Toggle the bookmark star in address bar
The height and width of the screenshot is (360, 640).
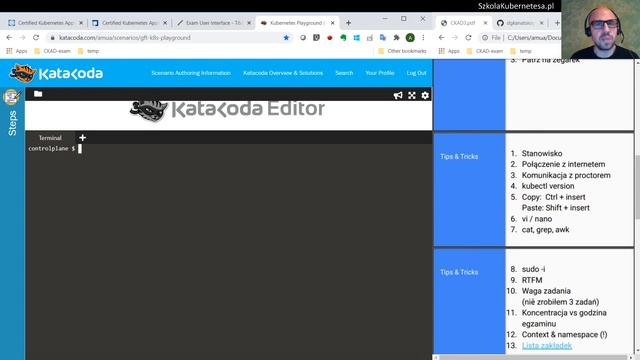pyautogui.click(x=286, y=38)
